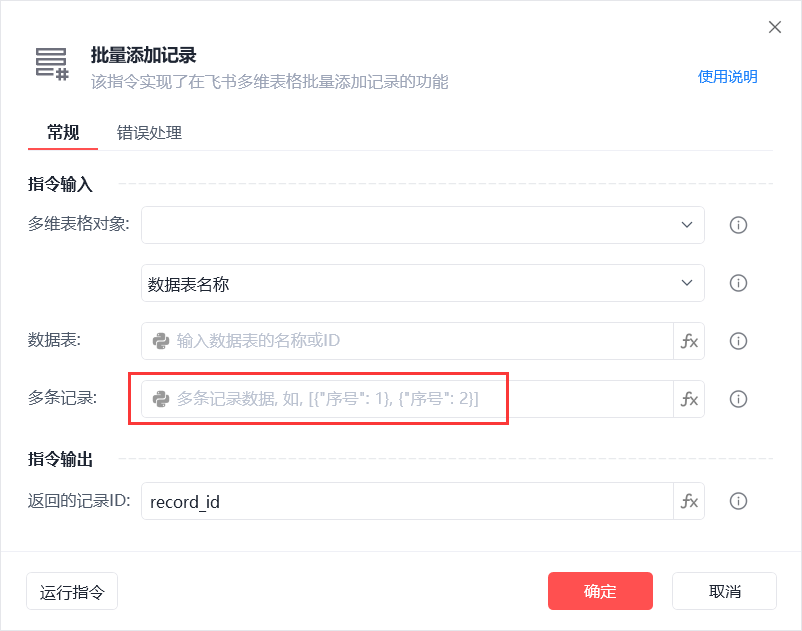Expand the 数据表名称 dropdown

tap(422, 283)
